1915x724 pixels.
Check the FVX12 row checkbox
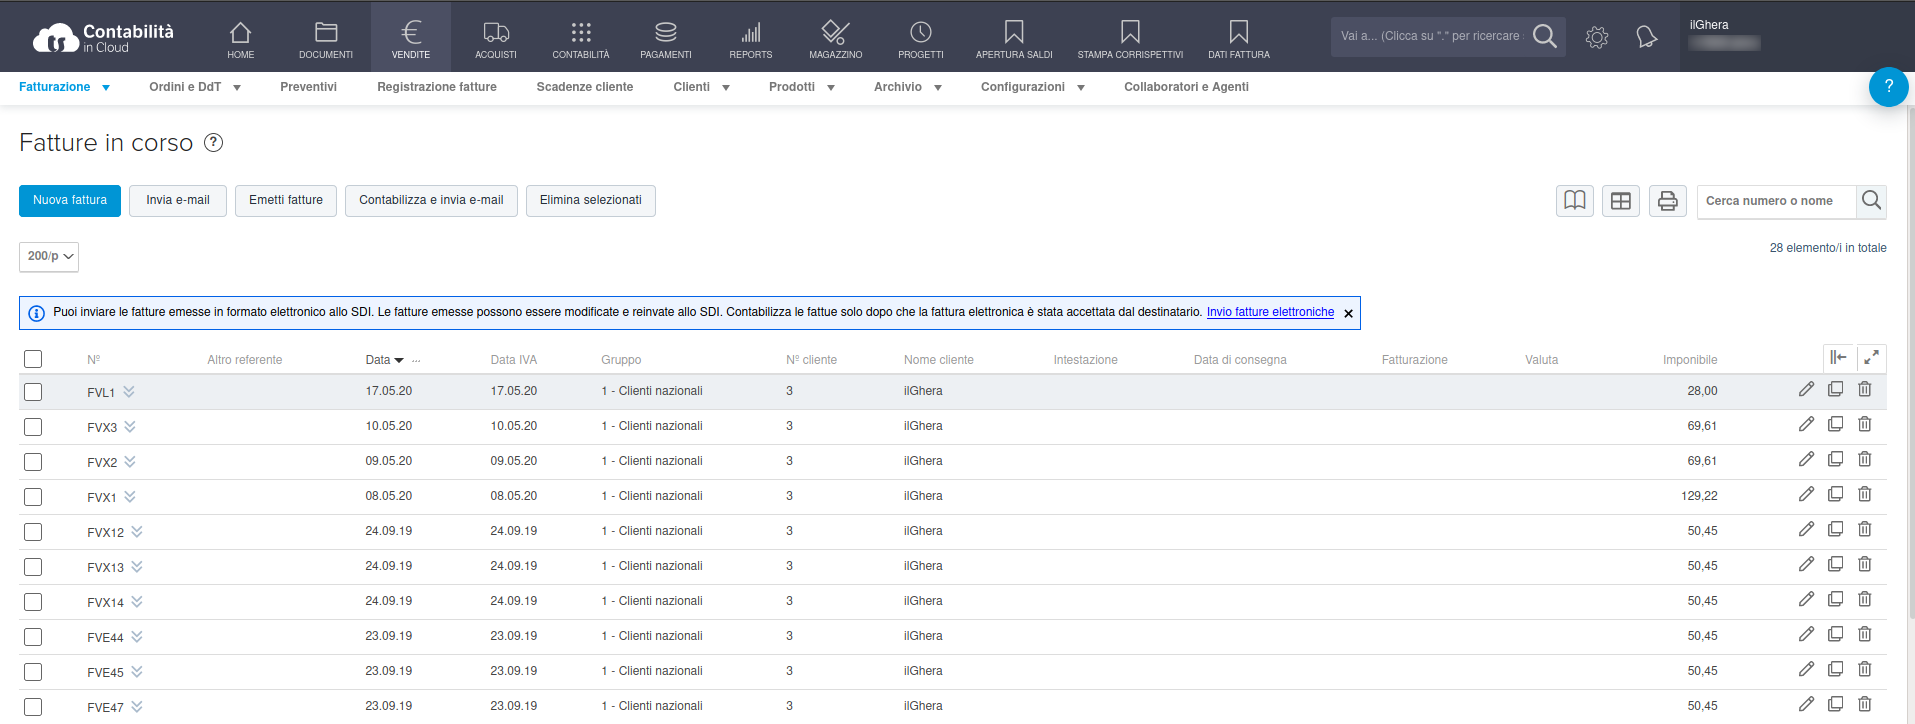pos(33,532)
